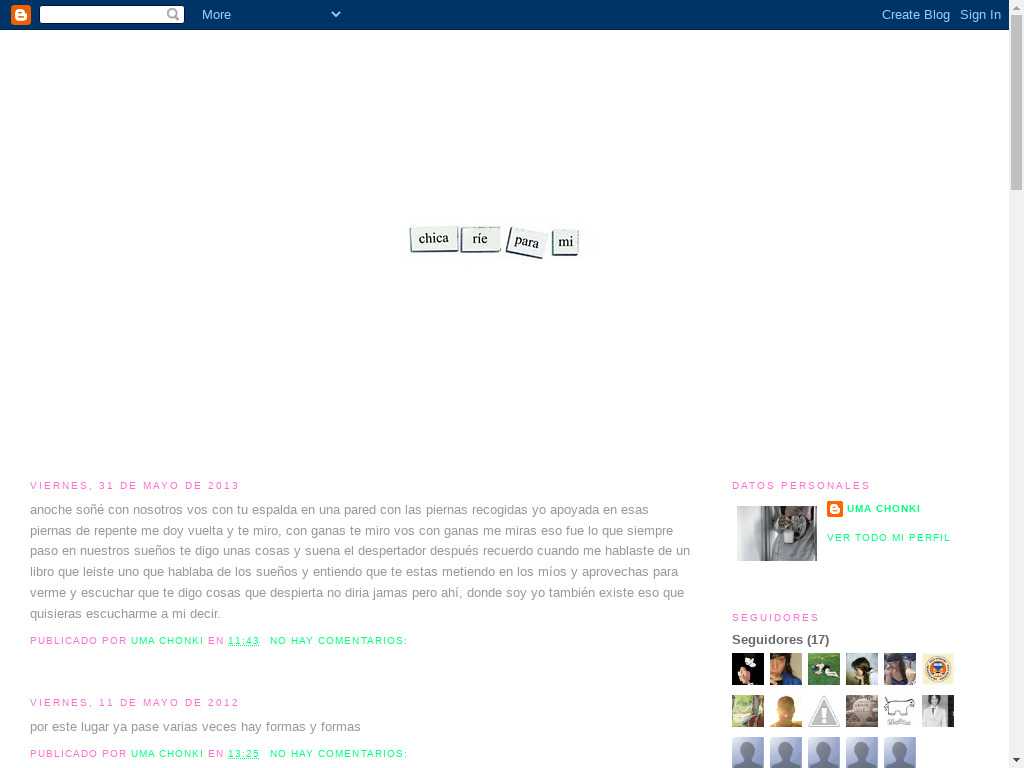This screenshot has height=768, width=1024.
Task: Click the warning triangle follower avatar
Action: coord(824,711)
